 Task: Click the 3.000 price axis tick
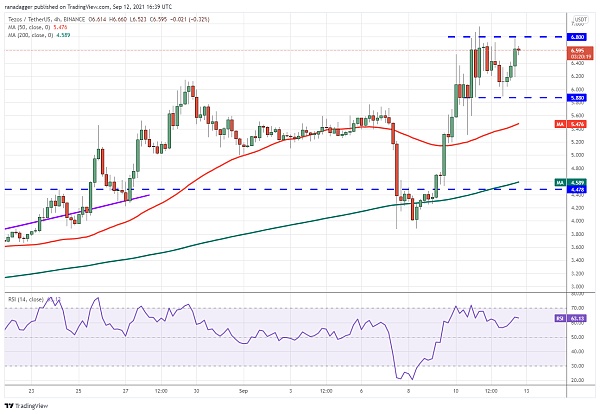[x=577, y=286]
